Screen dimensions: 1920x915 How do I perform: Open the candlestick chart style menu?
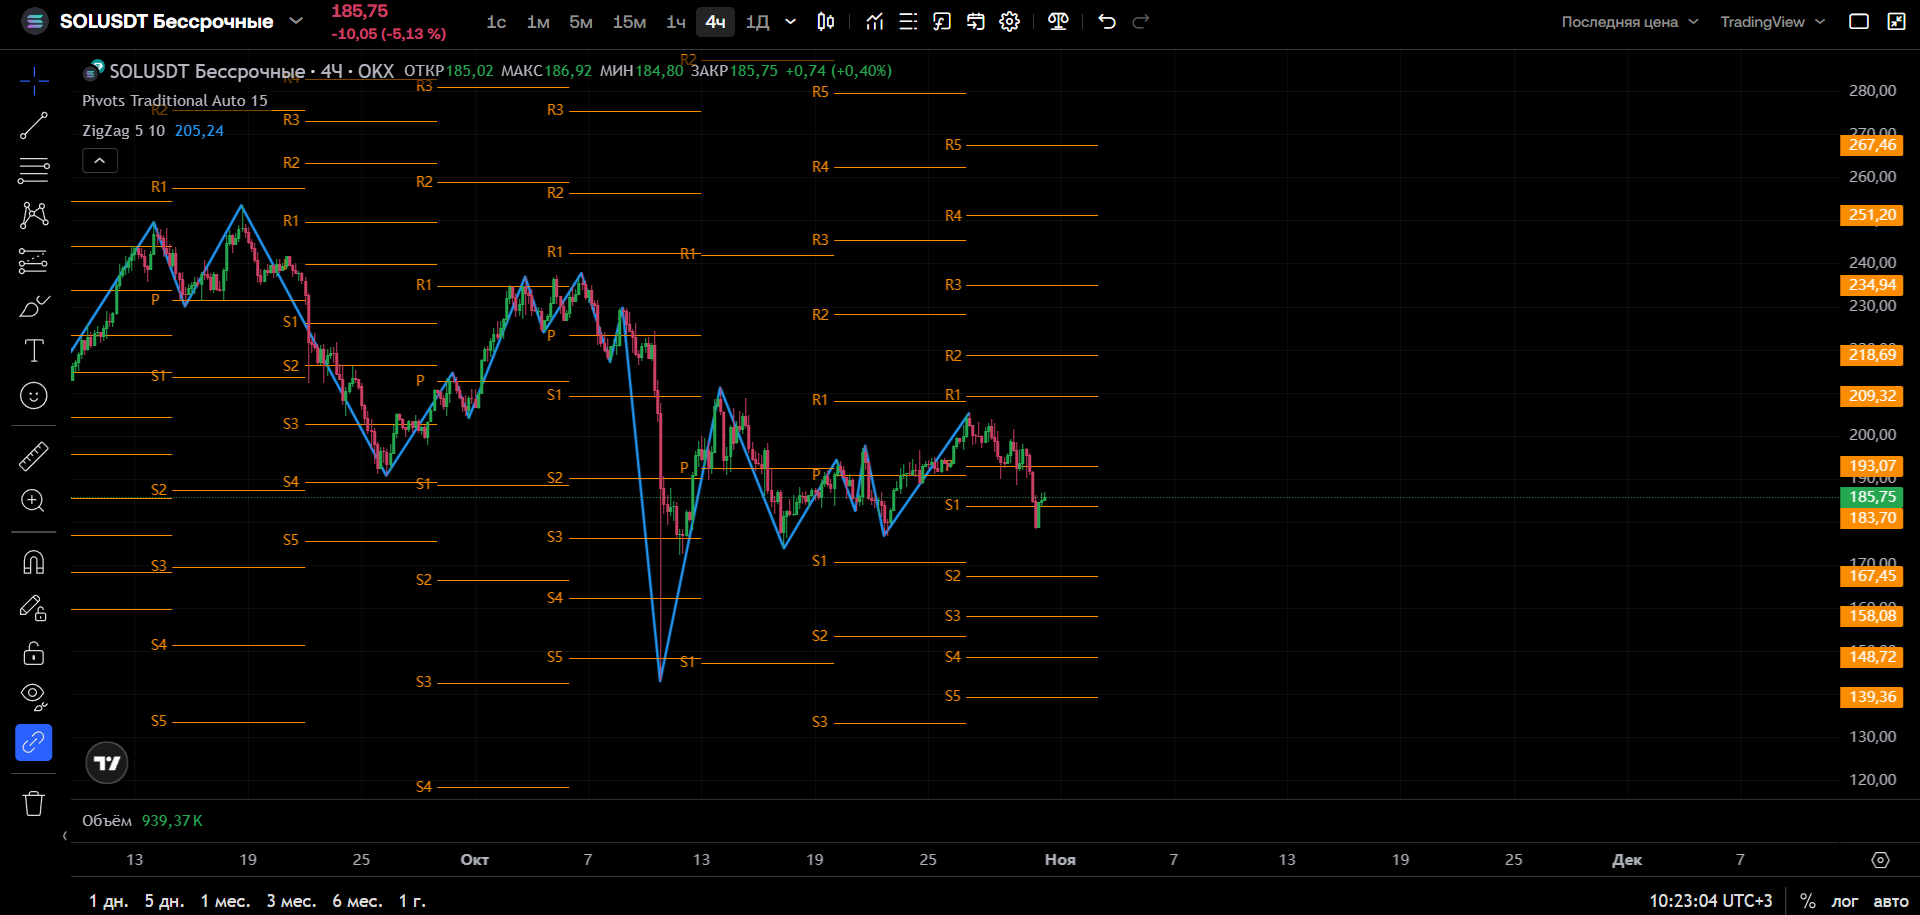coord(826,22)
